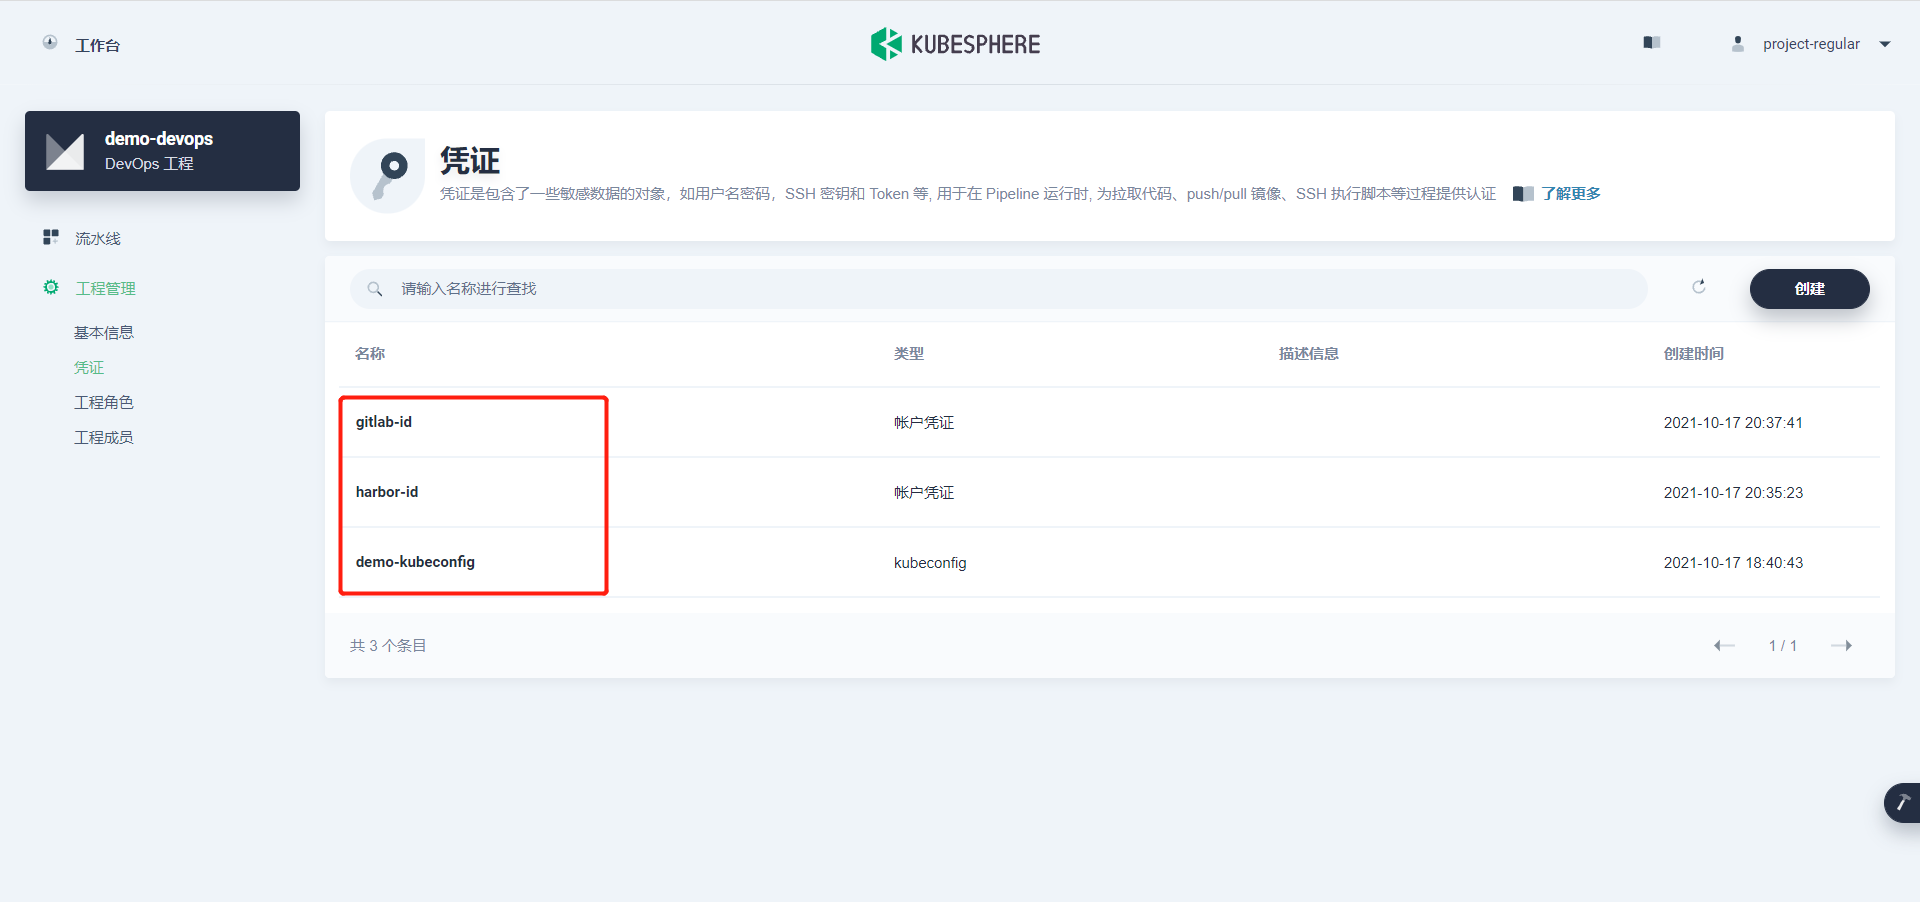Select 凭证 credentials menu item

point(89,367)
